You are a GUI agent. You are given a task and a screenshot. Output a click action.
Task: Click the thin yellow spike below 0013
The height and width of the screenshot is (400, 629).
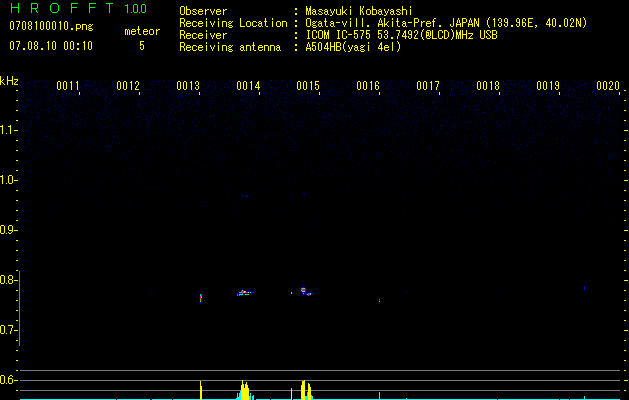coord(201,390)
